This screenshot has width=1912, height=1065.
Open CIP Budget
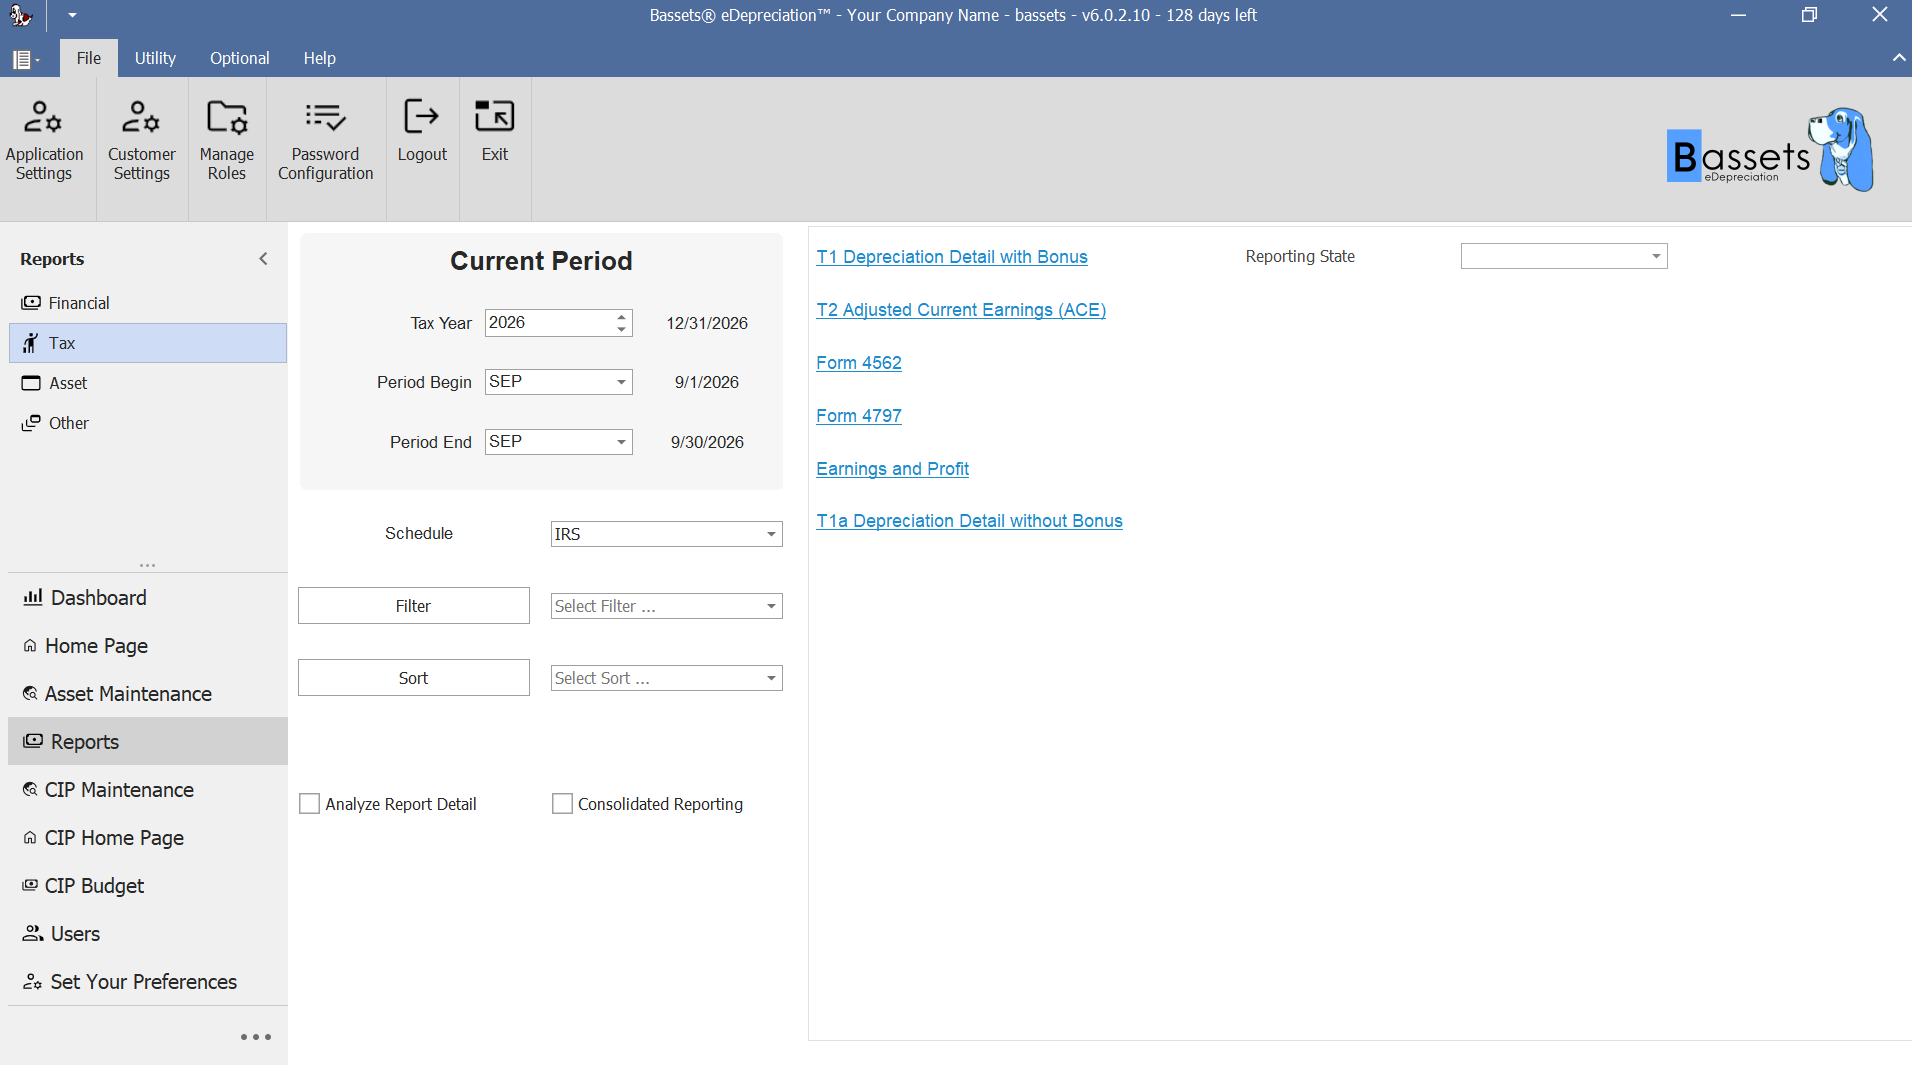[148, 886]
